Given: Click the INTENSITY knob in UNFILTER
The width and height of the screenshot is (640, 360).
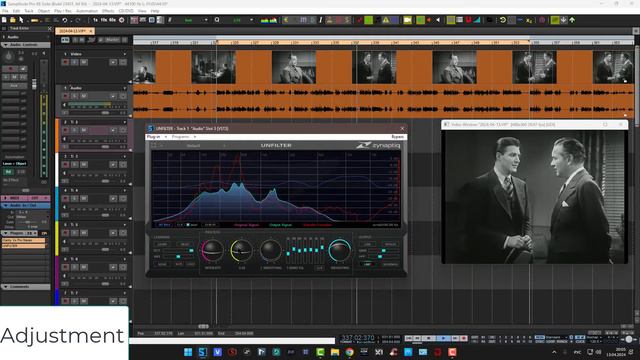Looking at the screenshot, I should pyautogui.click(x=212, y=250).
